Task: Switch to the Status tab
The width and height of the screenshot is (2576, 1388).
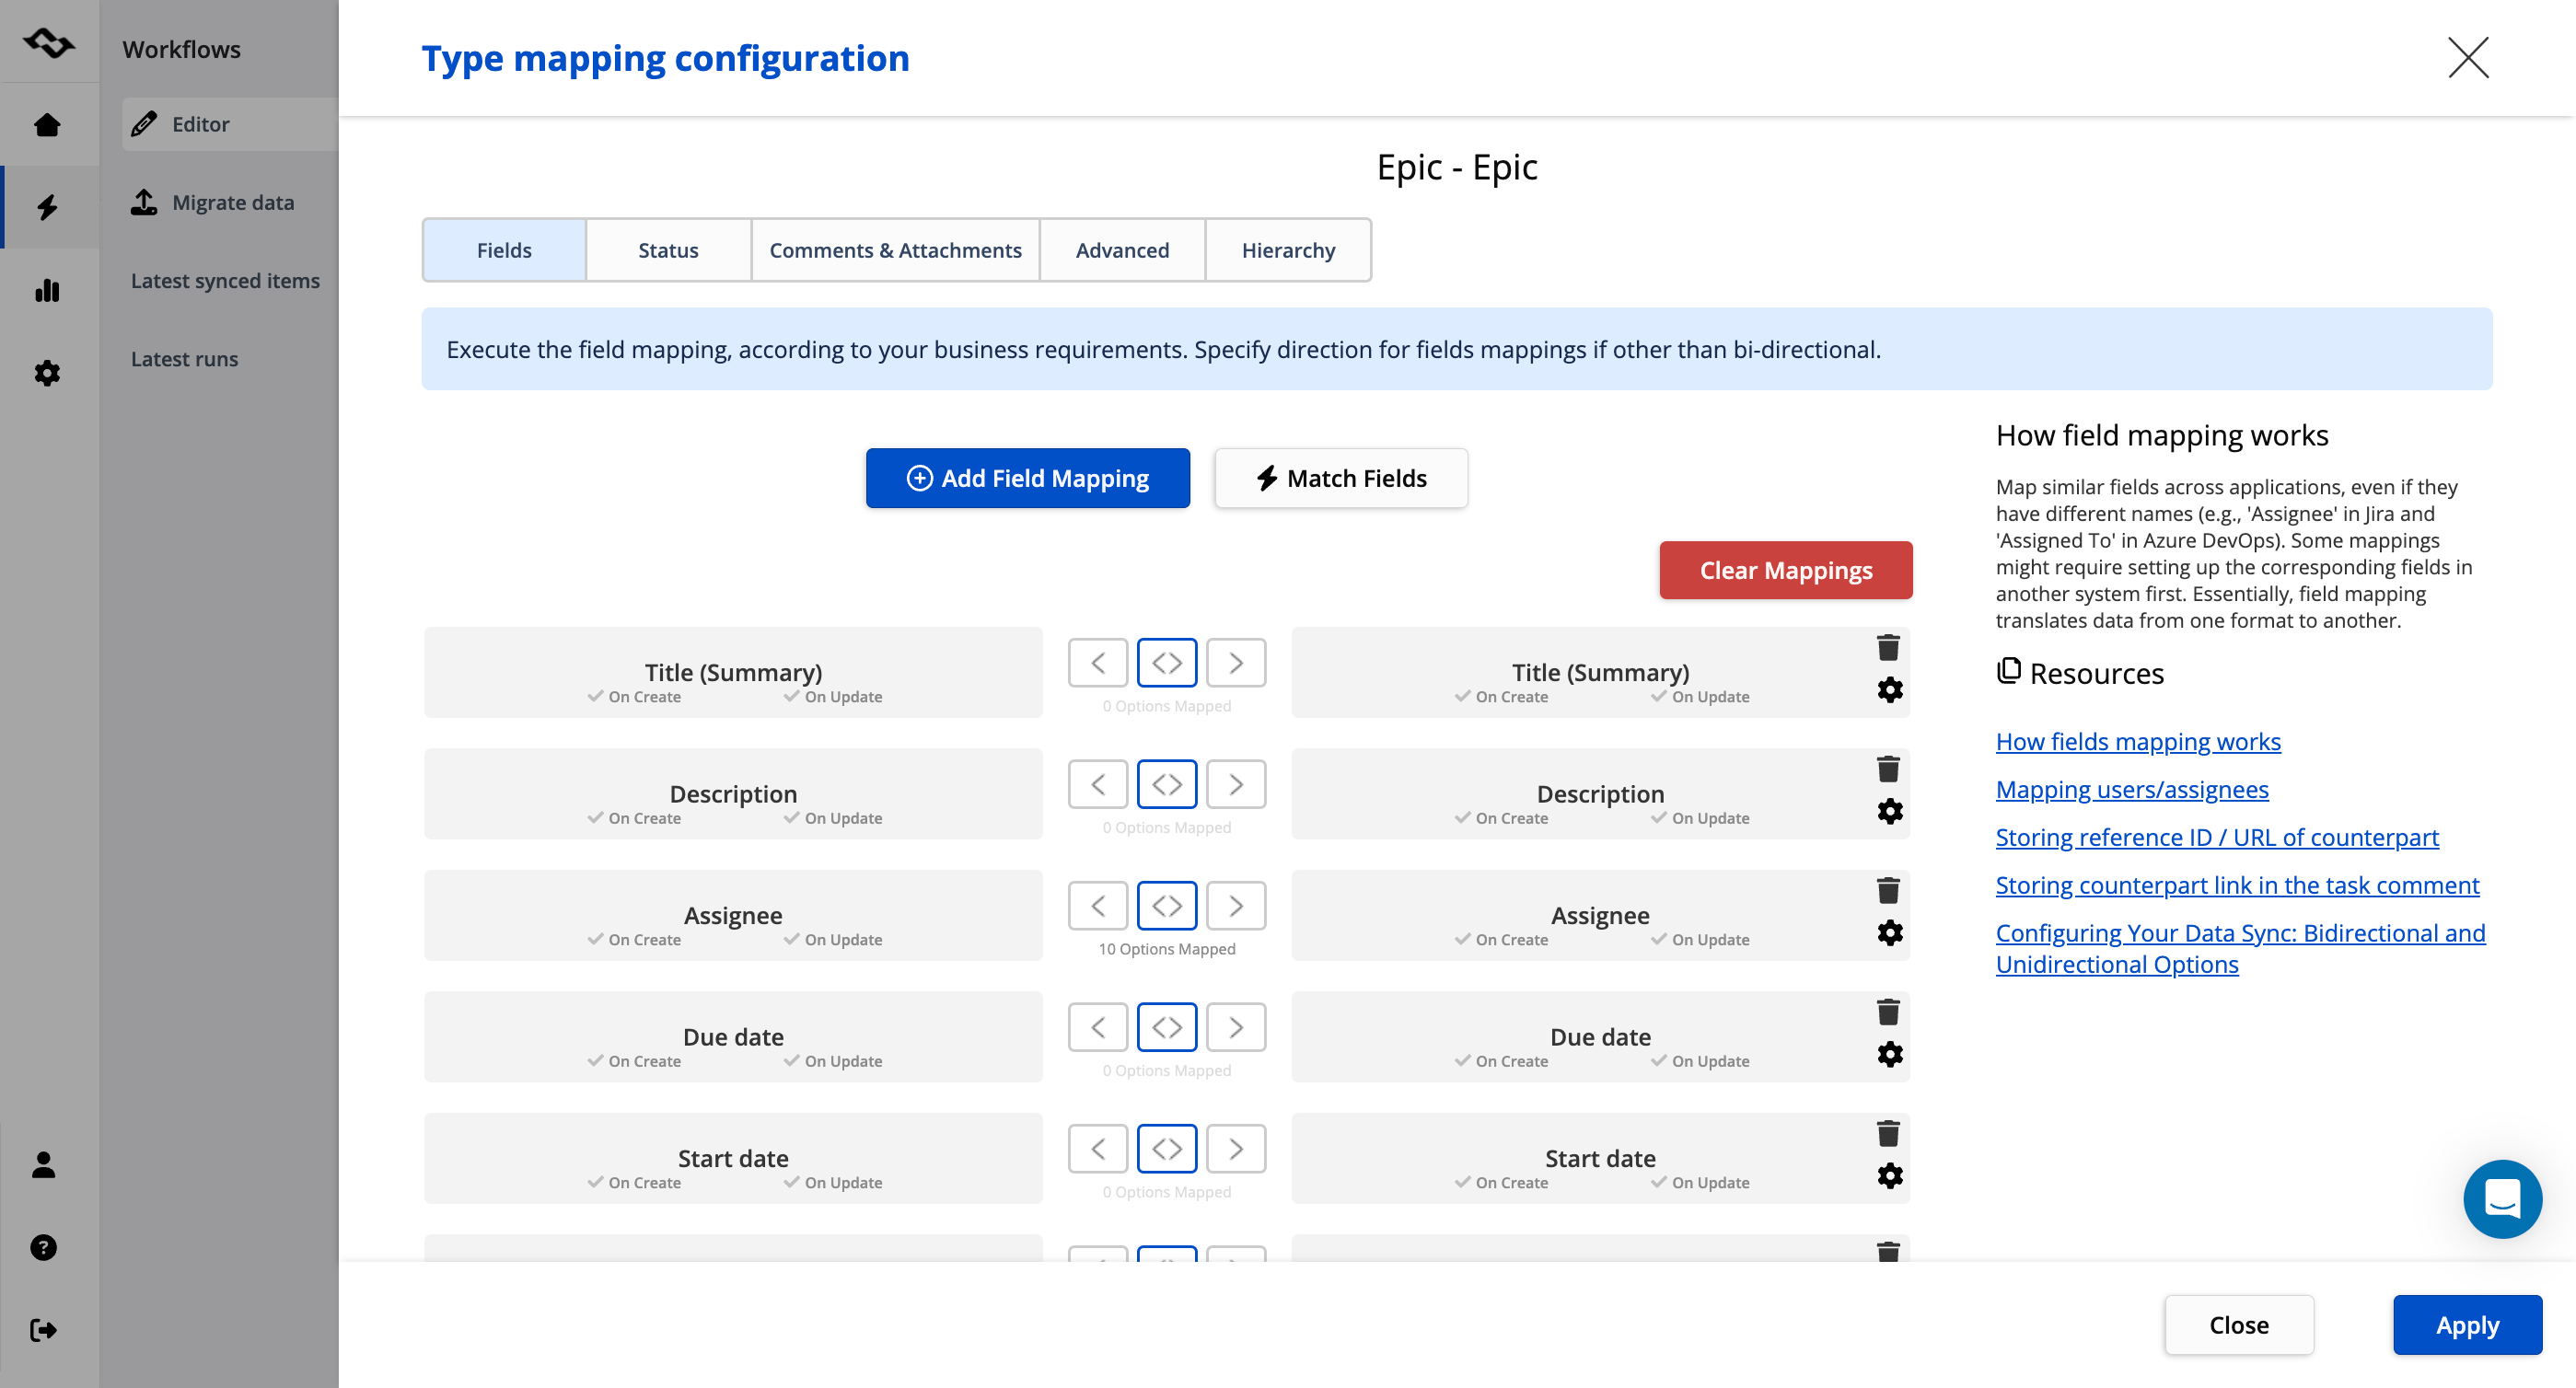Action: [x=668, y=250]
